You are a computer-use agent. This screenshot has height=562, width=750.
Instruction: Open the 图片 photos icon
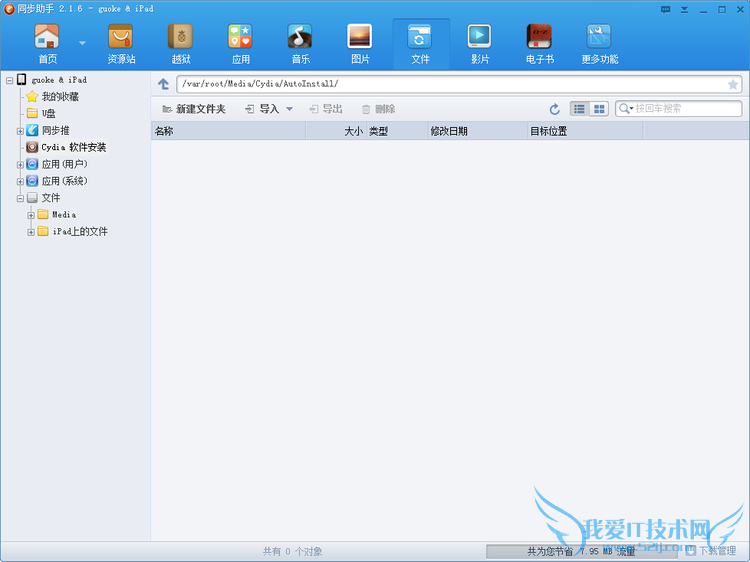(360, 44)
